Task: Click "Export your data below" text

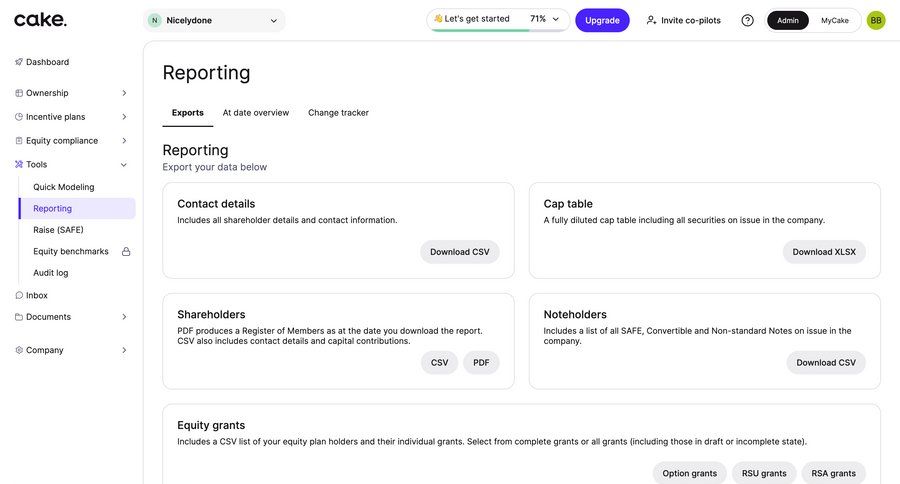Action: [x=215, y=167]
